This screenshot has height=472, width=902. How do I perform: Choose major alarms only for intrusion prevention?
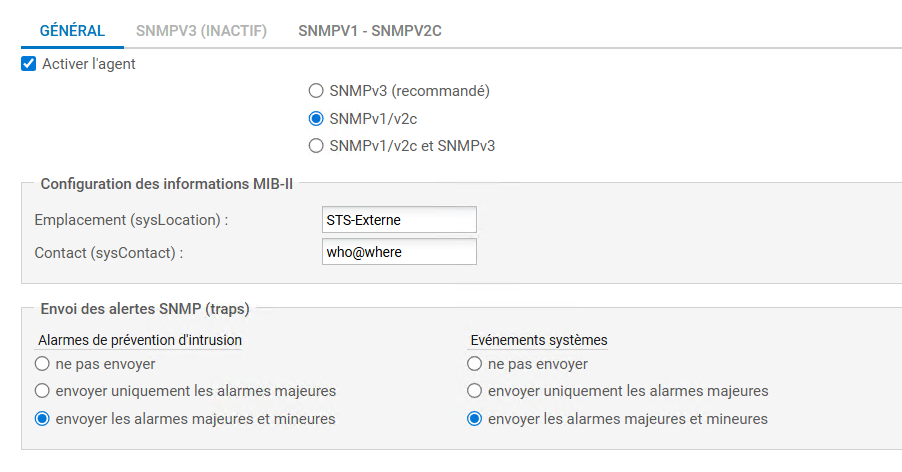pyautogui.click(x=42, y=391)
